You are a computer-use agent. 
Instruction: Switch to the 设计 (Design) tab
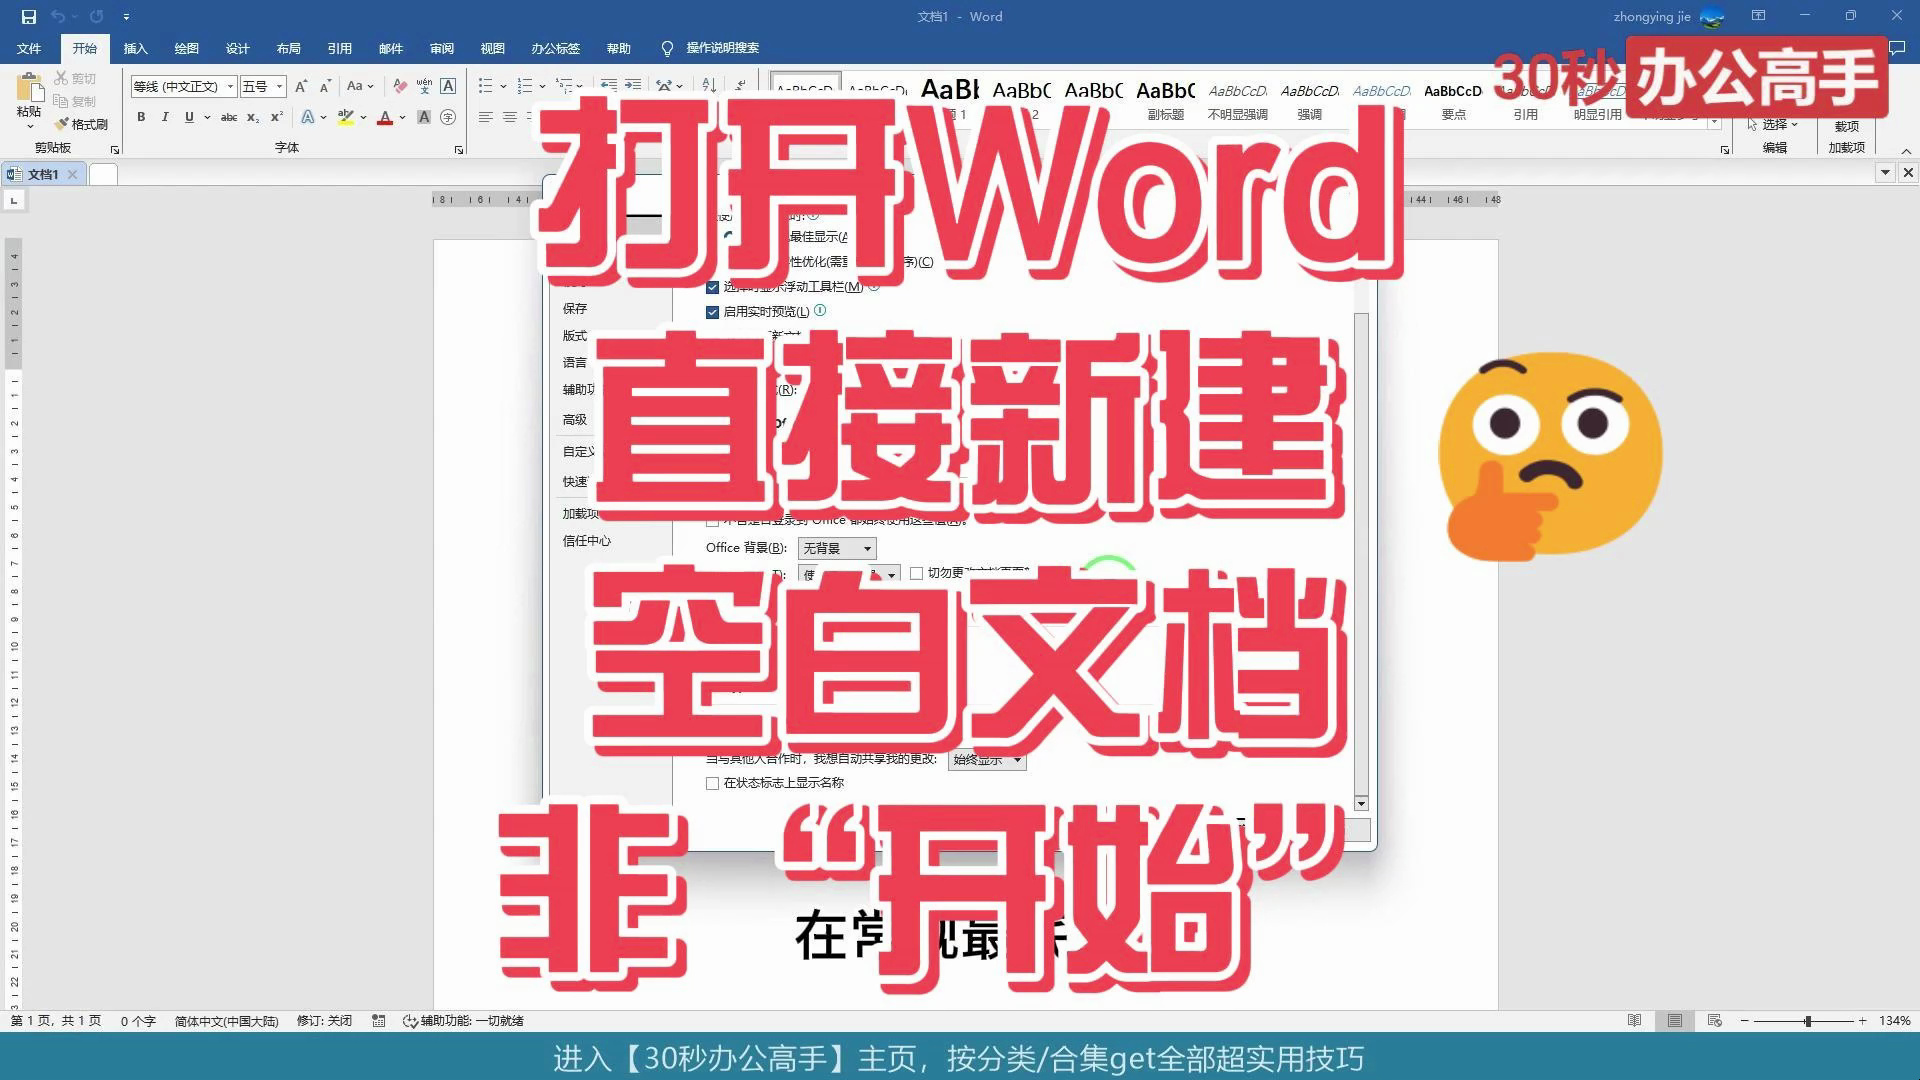pos(237,48)
